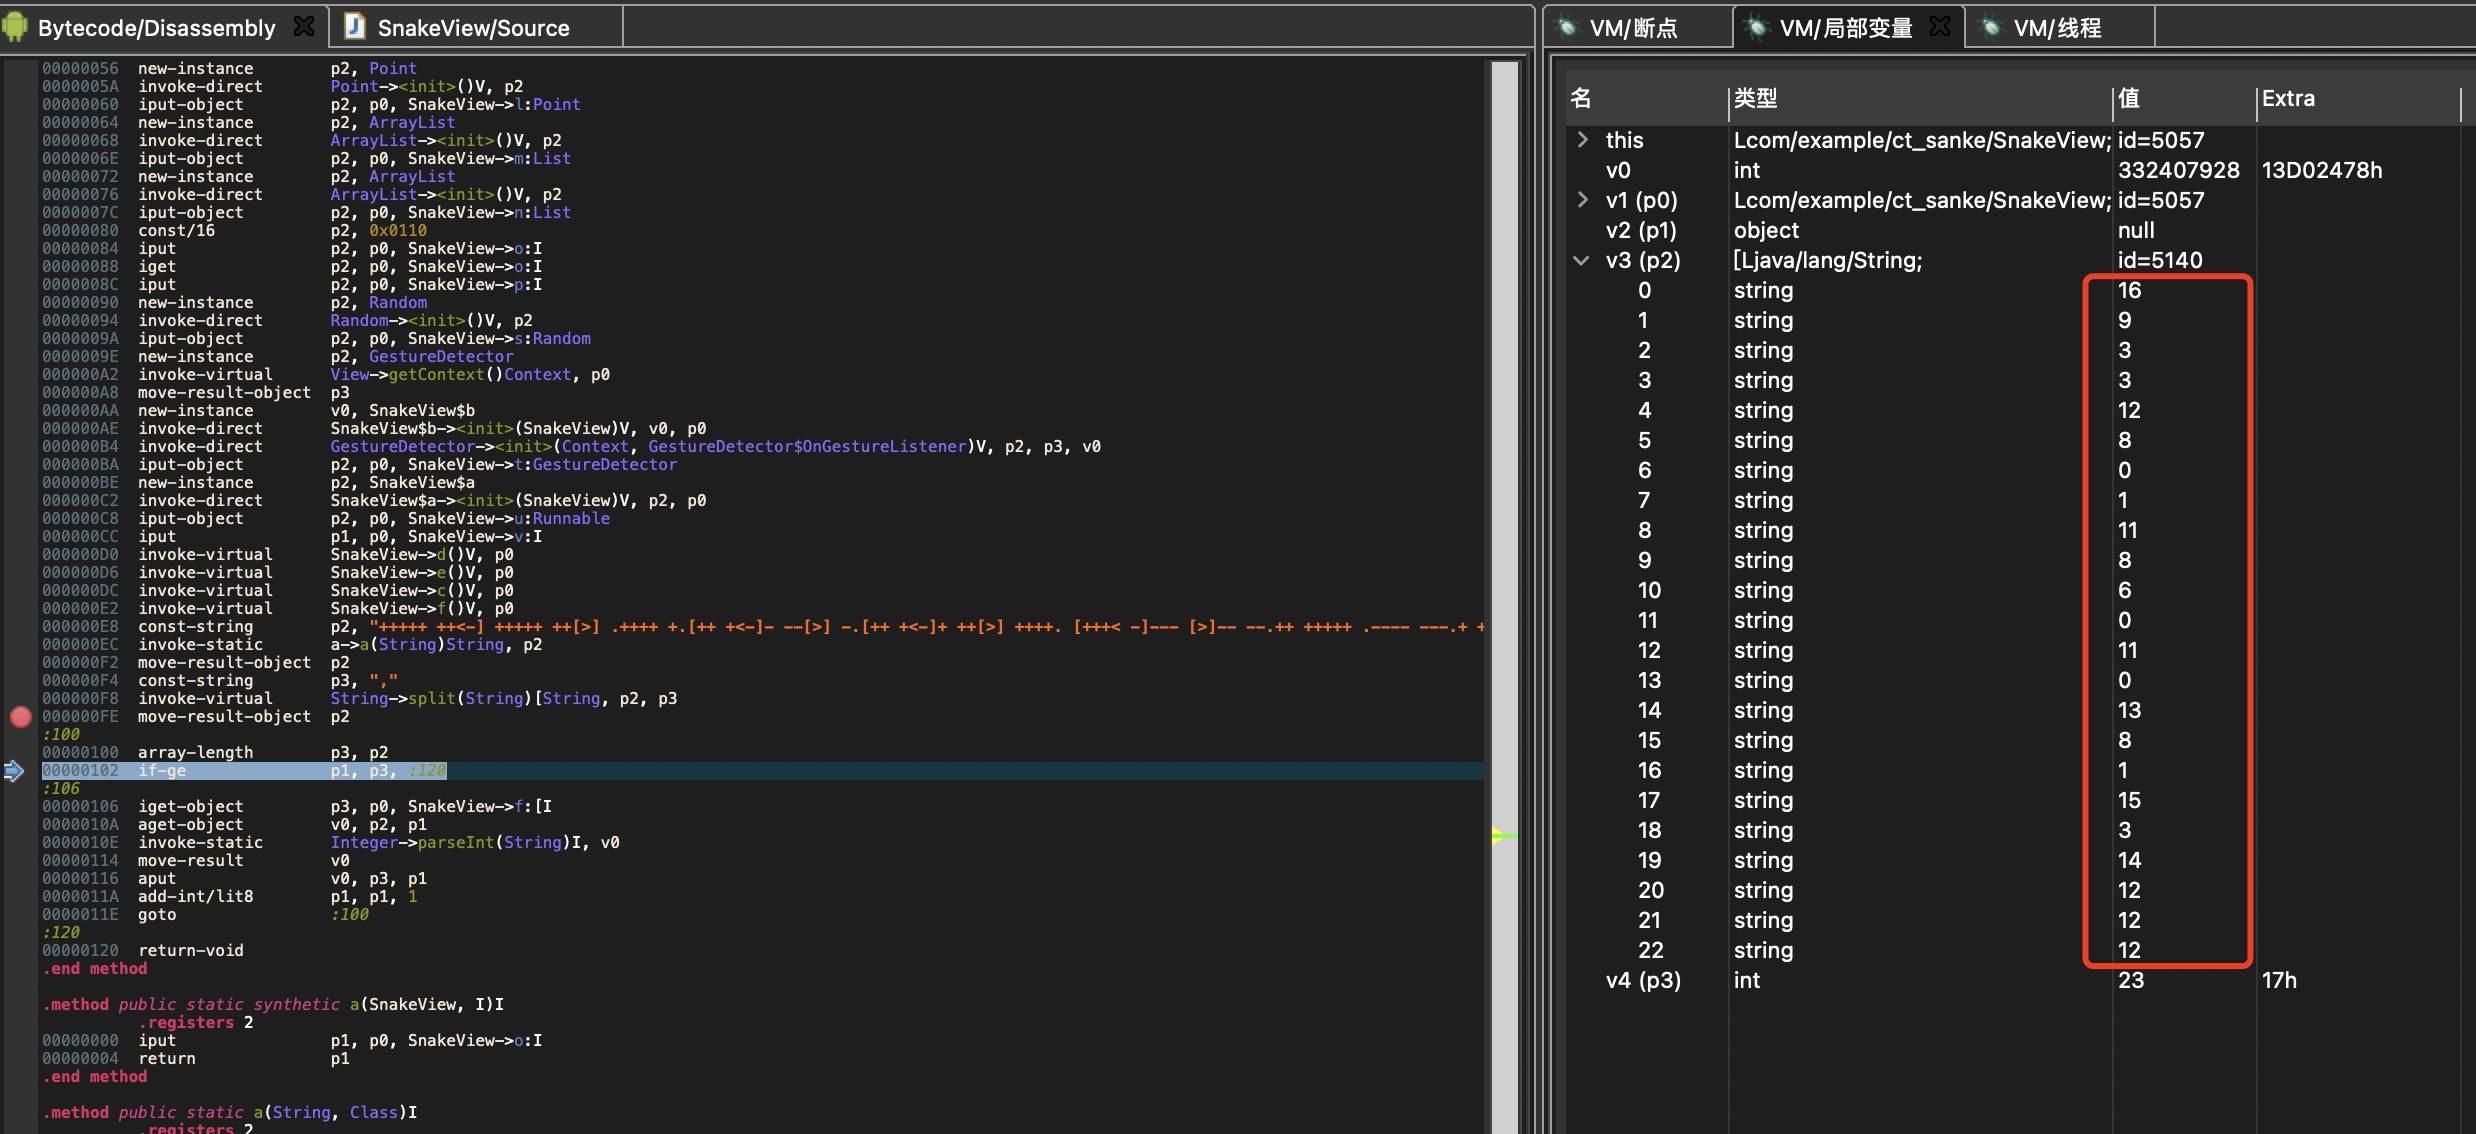Close the VM/局部变量 tab
Image resolution: width=2476 pixels, height=1134 pixels.
pos(1940,27)
